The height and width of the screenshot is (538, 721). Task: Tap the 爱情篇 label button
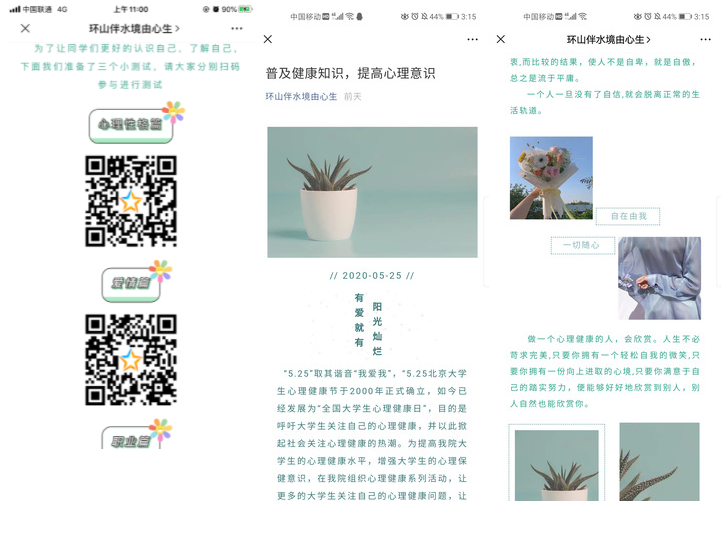(130, 284)
